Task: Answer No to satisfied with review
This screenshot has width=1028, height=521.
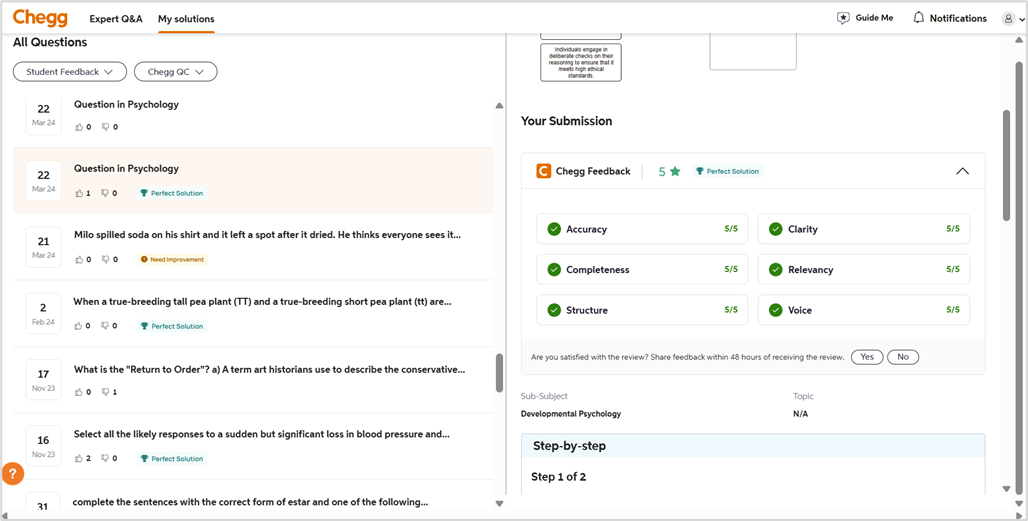Action: point(903,357)
